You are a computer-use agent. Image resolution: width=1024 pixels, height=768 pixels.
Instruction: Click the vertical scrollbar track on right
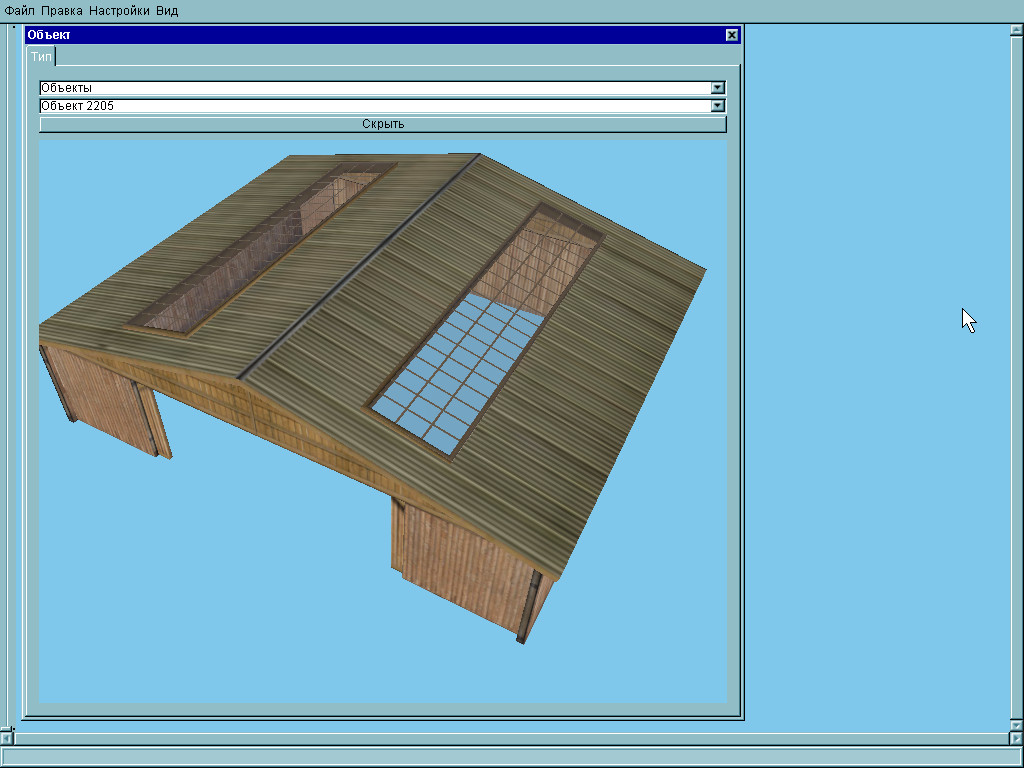[1017, 380]
